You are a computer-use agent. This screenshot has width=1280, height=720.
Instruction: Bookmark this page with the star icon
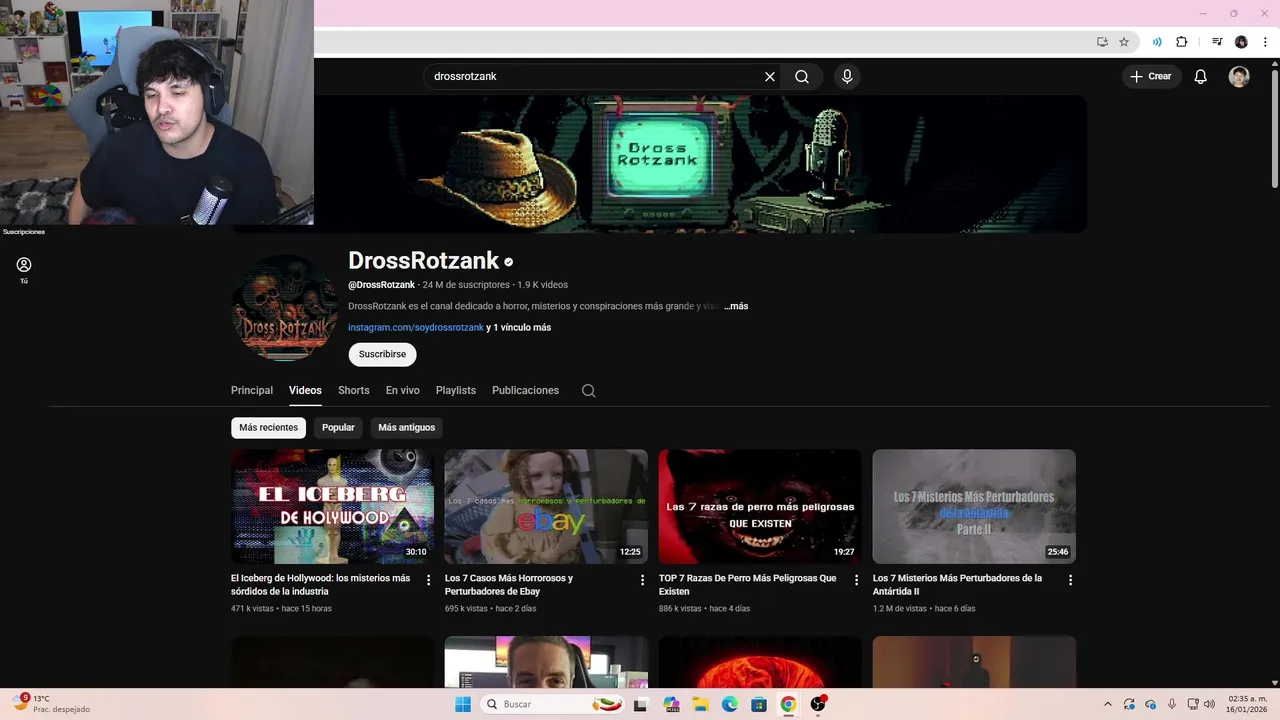point(1124,42)
